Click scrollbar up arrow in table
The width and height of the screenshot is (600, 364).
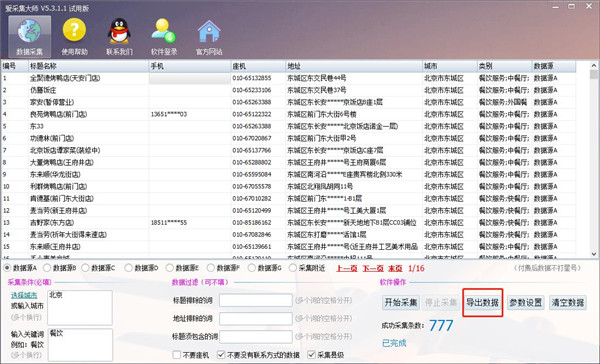pos(593,65)
